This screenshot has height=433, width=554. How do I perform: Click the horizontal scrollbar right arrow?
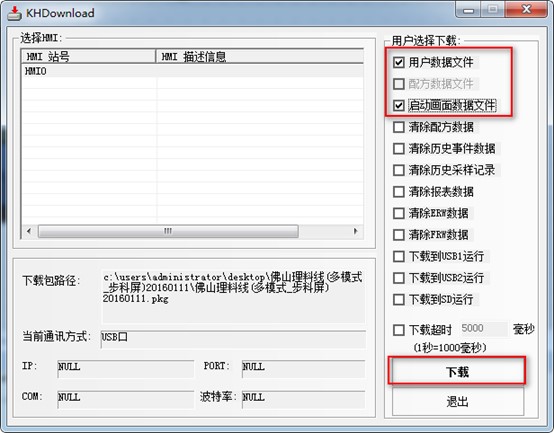pyautogui.click(x=355, y=231)
